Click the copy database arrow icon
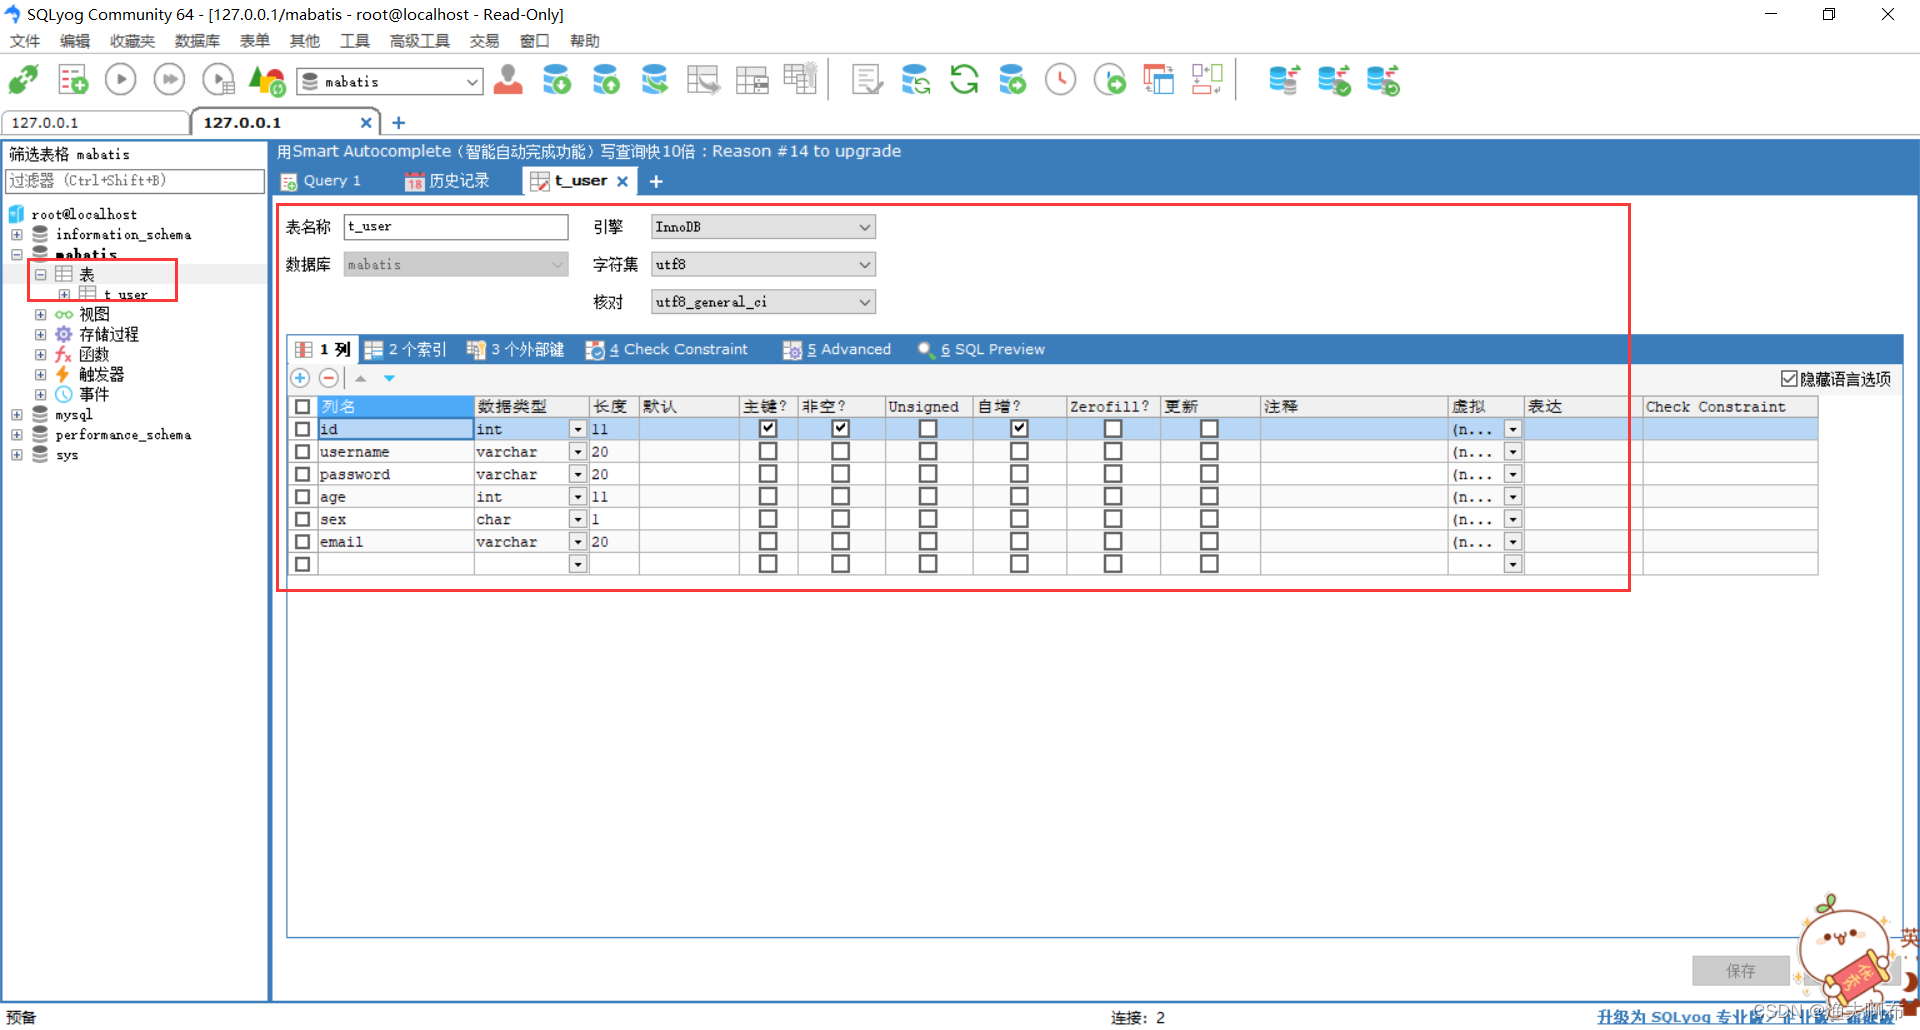 click(655, 79)
